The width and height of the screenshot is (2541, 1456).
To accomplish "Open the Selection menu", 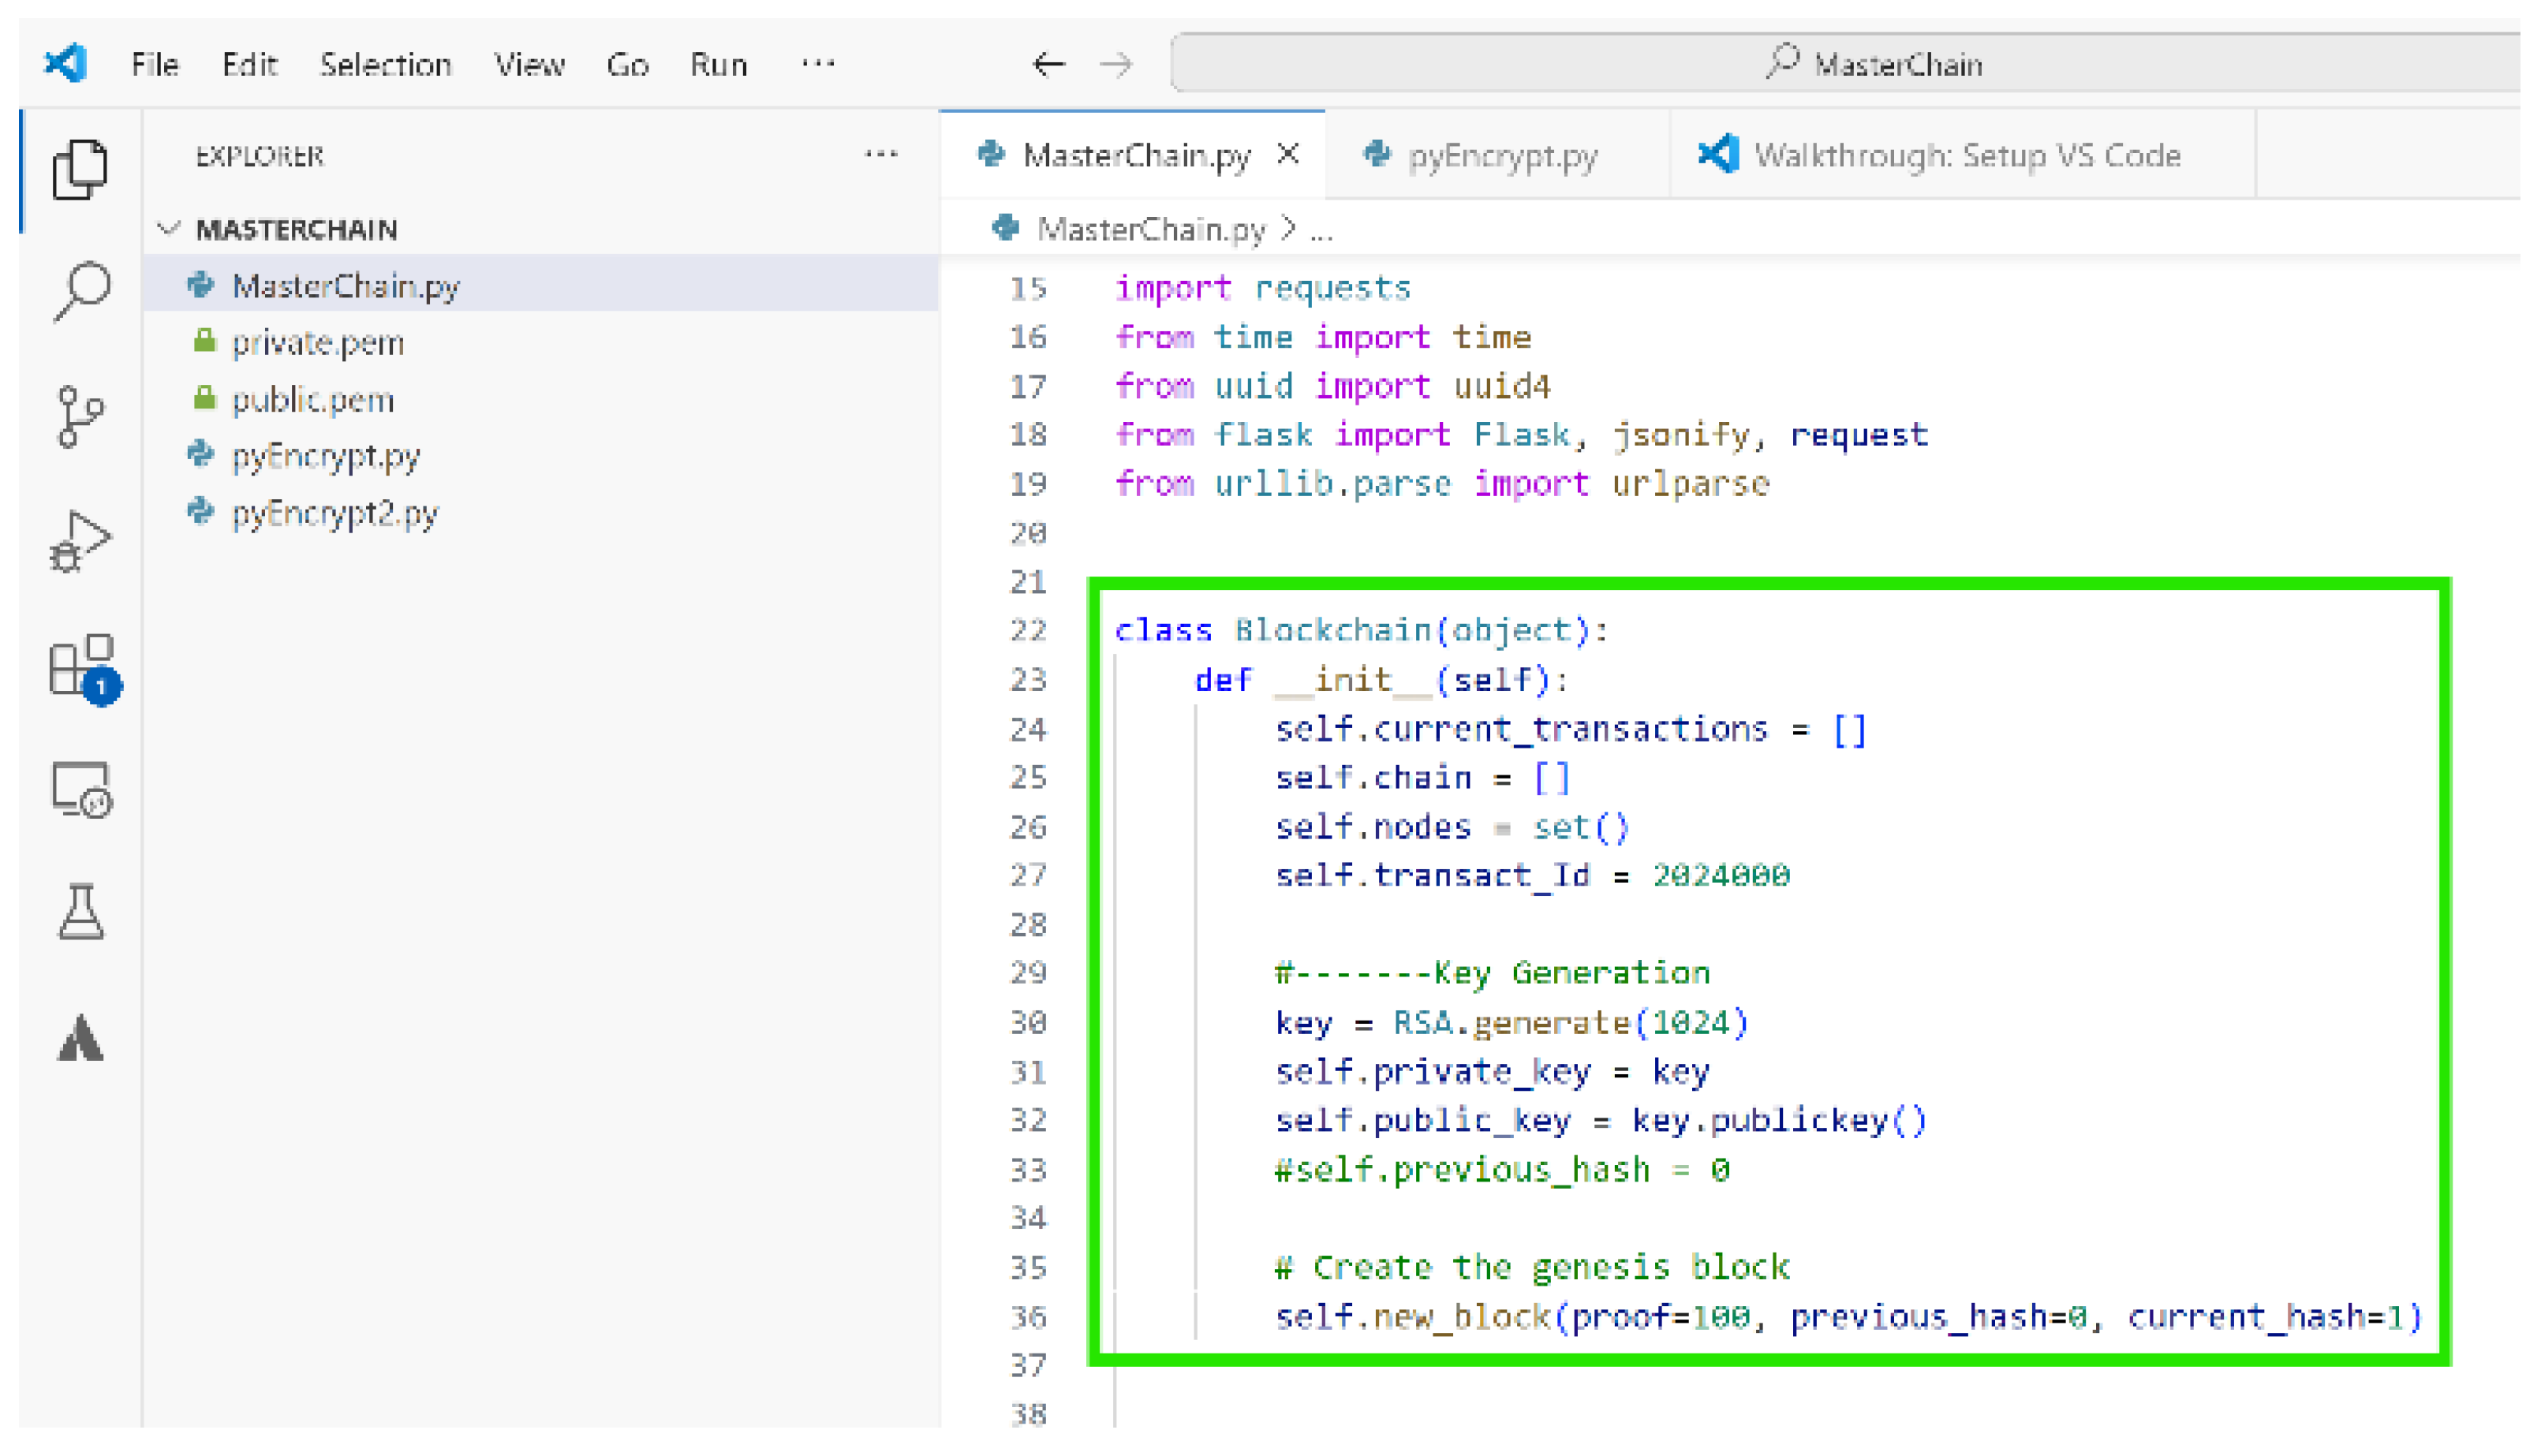I will pyautogui.click(x=385, y=63).
